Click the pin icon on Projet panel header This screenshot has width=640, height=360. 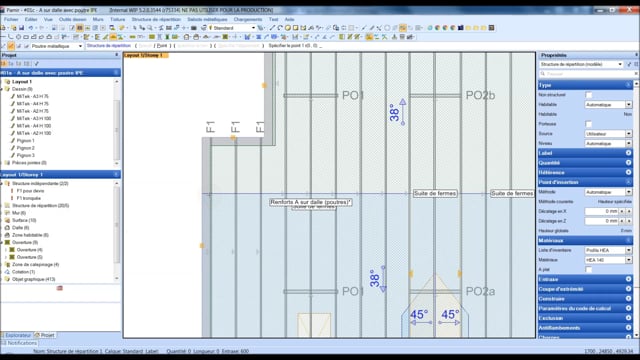(x=116, y=55)
